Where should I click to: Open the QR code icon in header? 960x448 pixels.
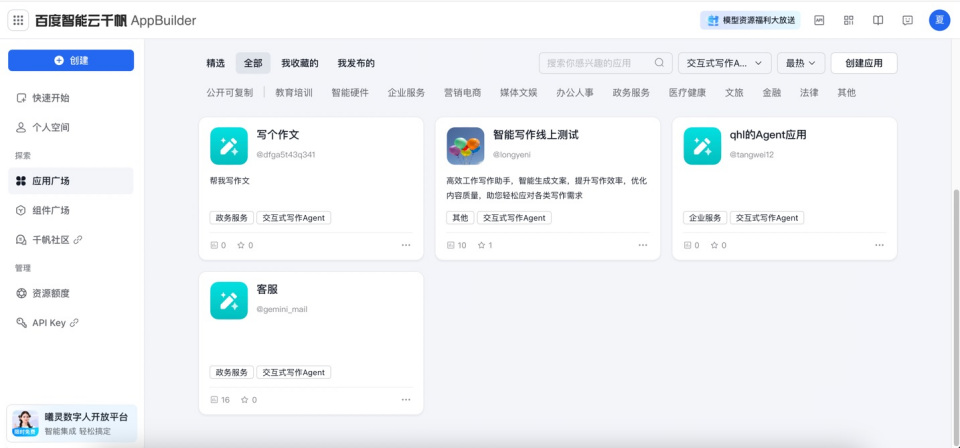click(x=848, y=20)
